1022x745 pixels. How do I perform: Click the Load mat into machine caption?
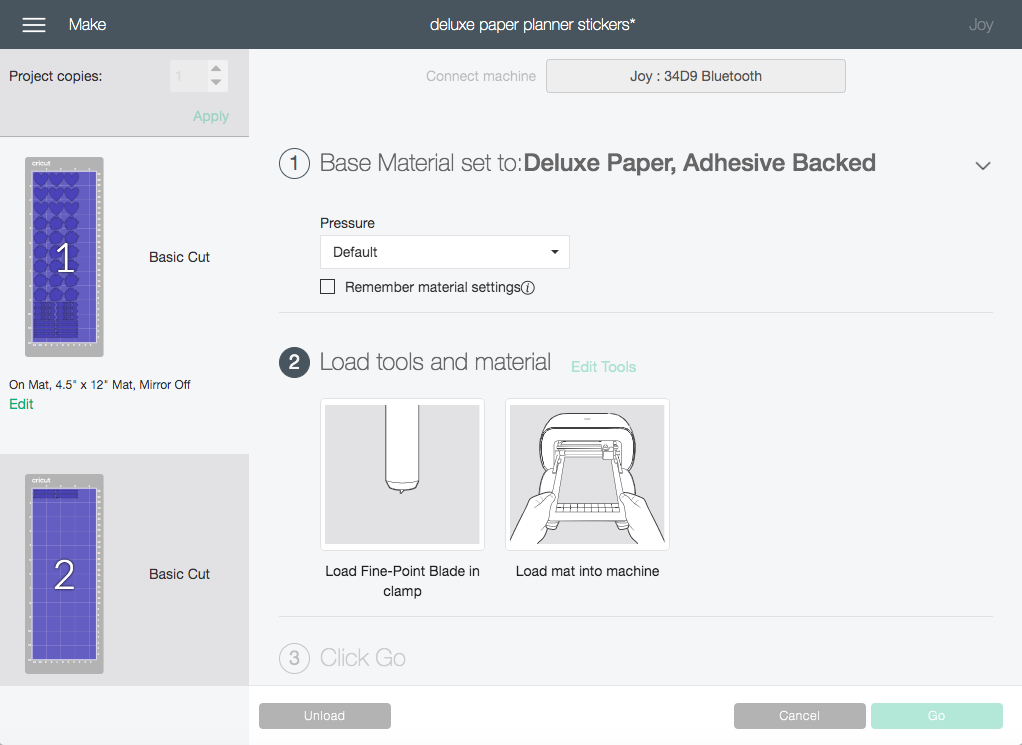[x=587, y=571]
